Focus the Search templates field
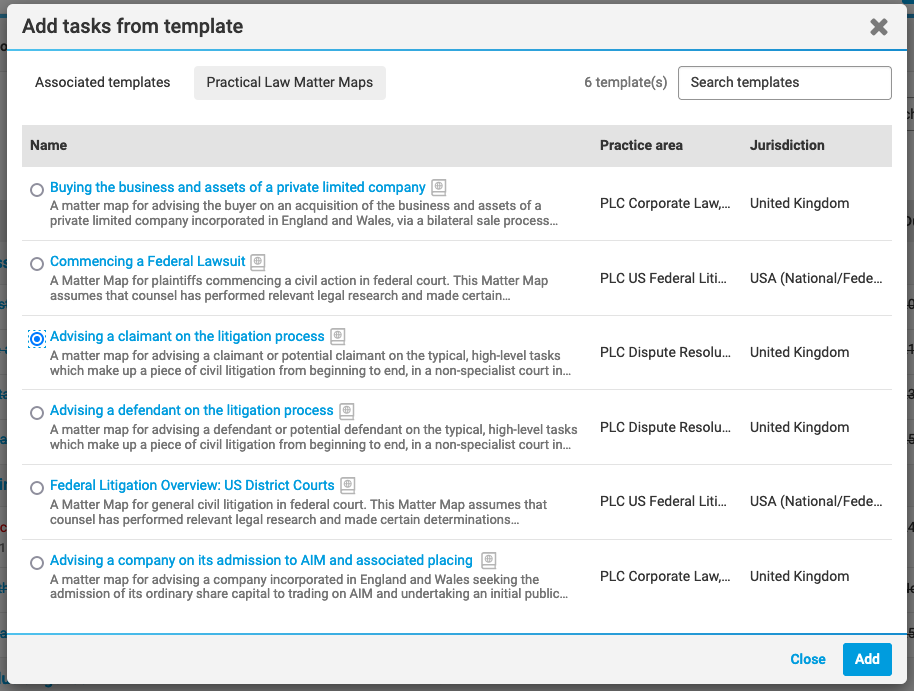This screenshot has height=691, width=914. pyautogui.click(x=785, y=83)
